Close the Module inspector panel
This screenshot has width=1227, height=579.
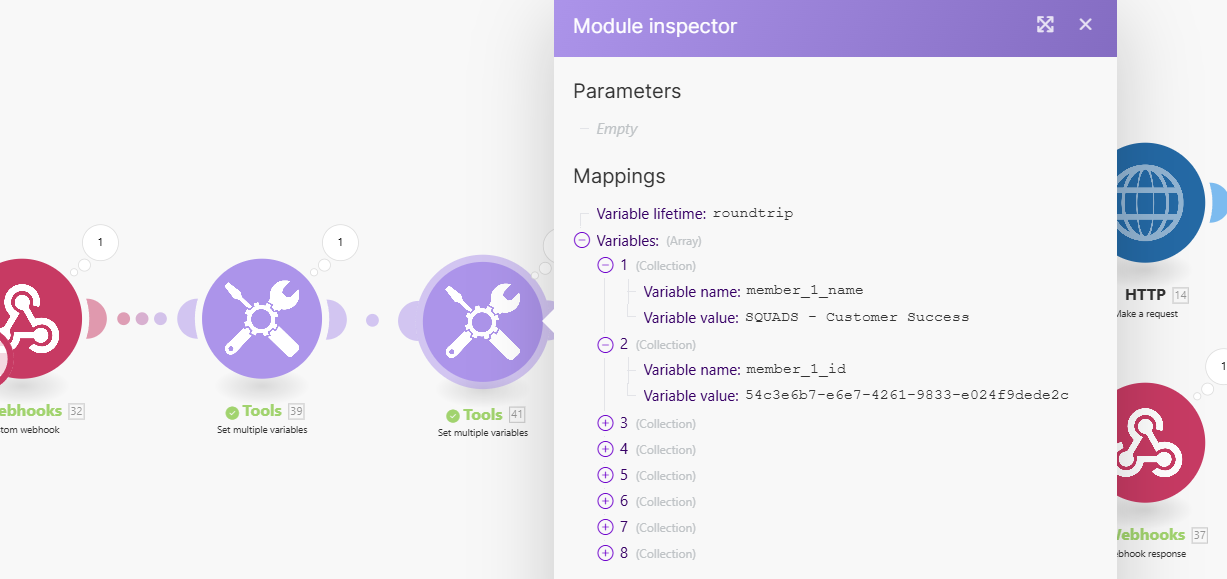1086,25
